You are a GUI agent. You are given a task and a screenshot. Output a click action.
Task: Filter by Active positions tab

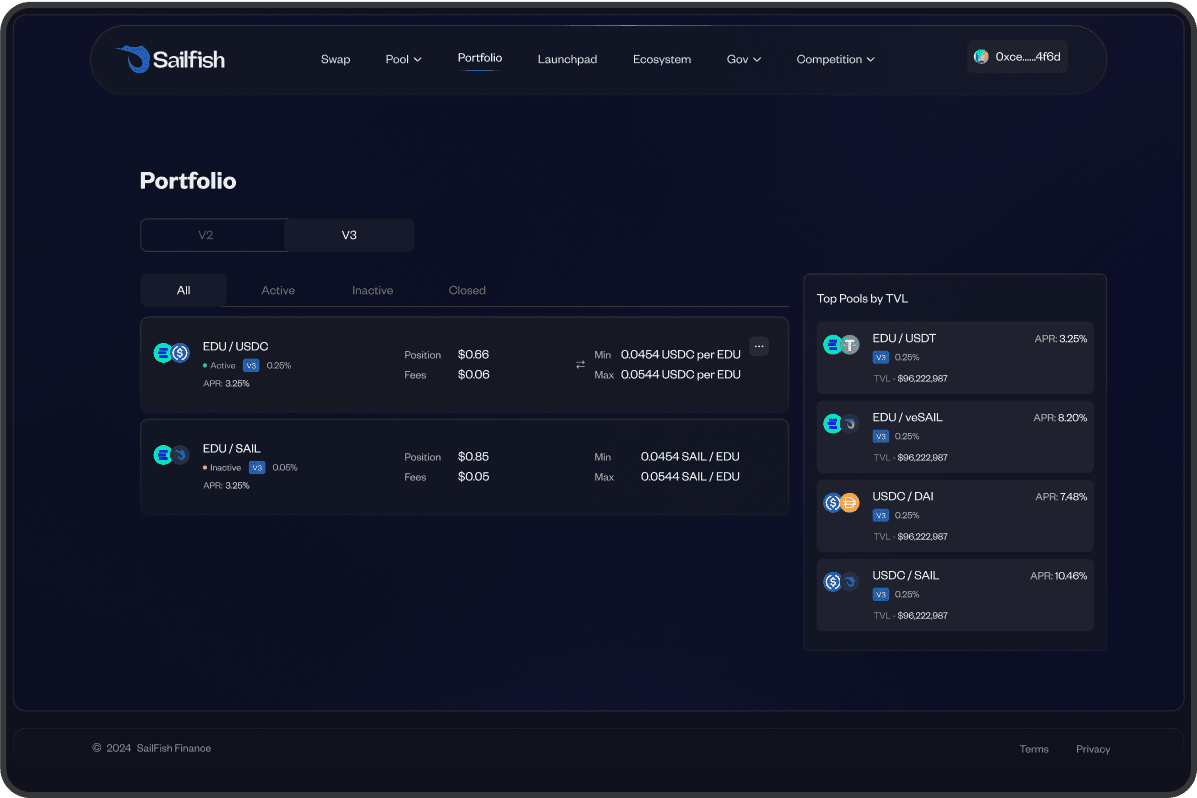click(x=278, y=290)
